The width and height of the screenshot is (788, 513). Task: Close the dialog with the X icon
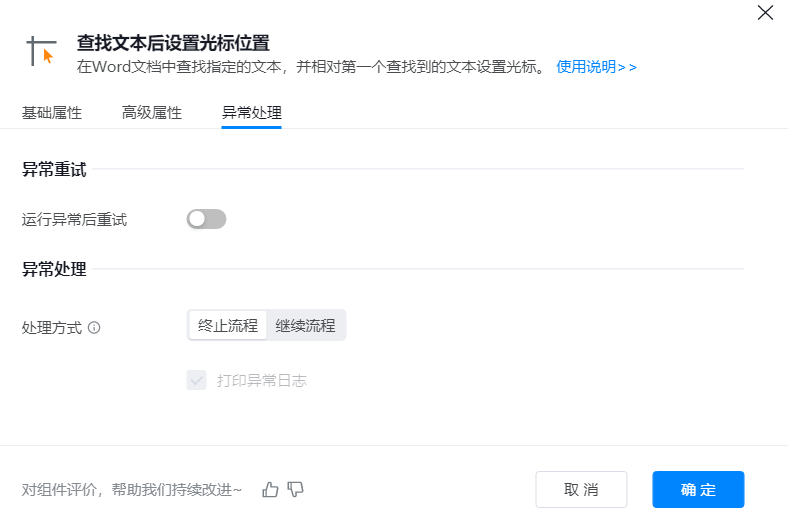click(x=765, y=13)
